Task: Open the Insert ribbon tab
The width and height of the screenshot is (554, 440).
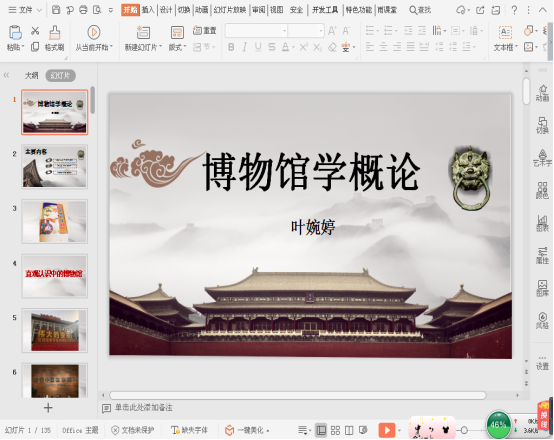Action: 148,10
